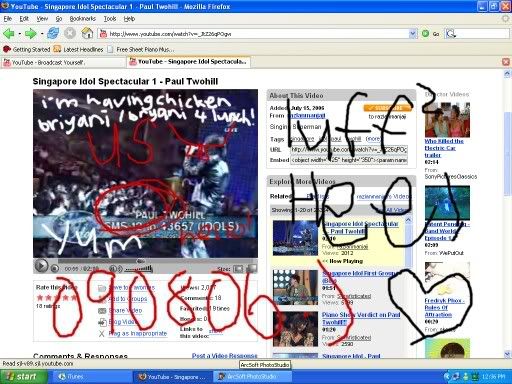Click the green Forward arrow button

click(x=31, y=33)
